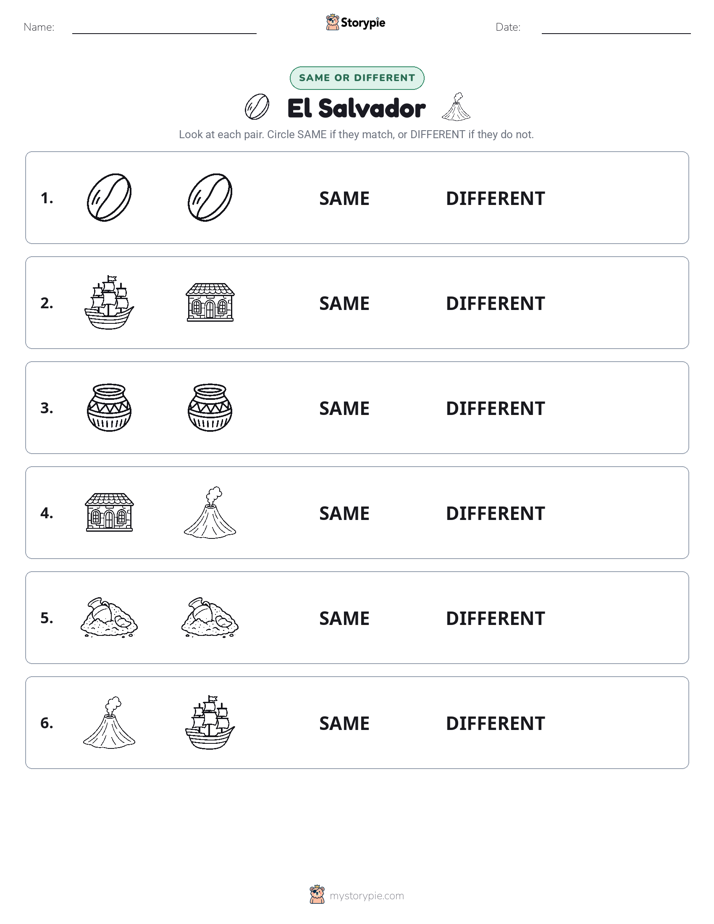Circle SAME for pair 1
714x924 pixels.
click(344, 199)
